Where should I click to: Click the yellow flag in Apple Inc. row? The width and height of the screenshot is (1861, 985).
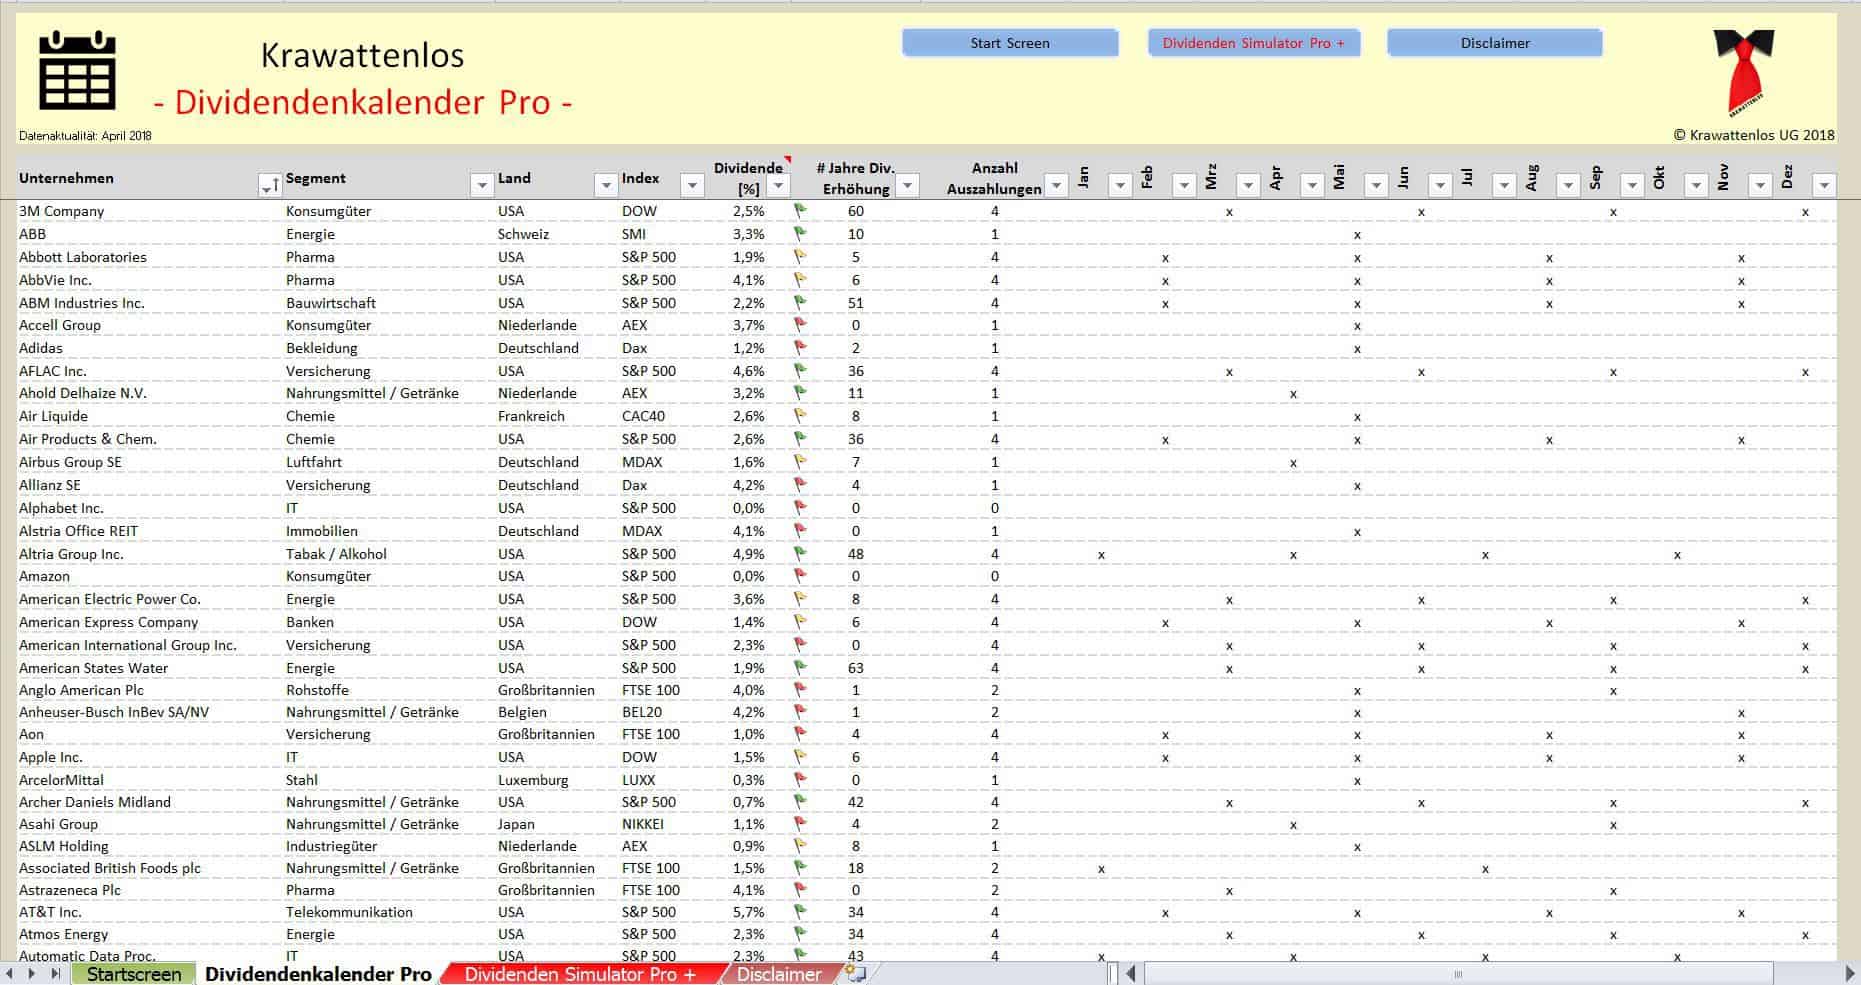(800, 757)
